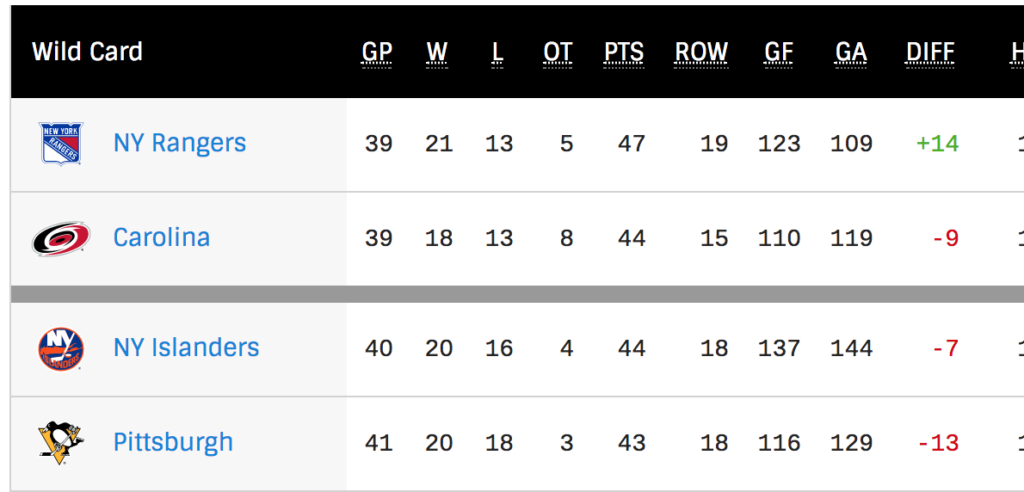Go to the NY Islanders team page
This screenshot has width=1024, height=492.
(186, 348)
